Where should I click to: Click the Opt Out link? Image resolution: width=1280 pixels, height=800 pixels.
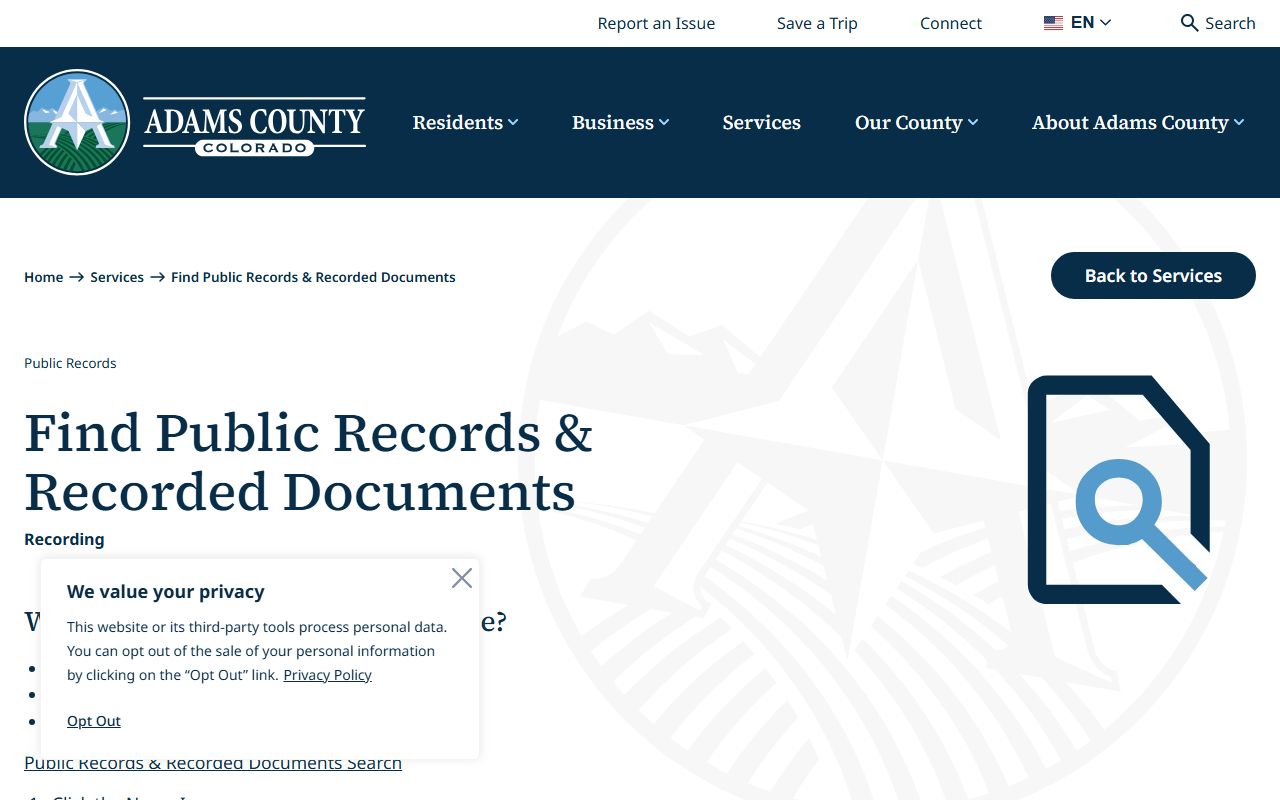94,721
